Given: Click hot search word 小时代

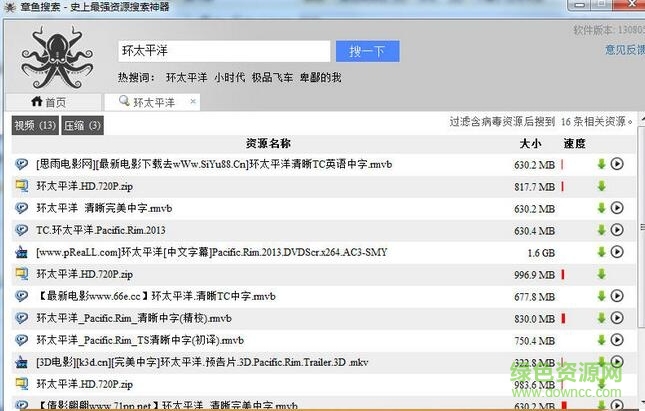Looking at the screenshot, I should tap(229, 77).
